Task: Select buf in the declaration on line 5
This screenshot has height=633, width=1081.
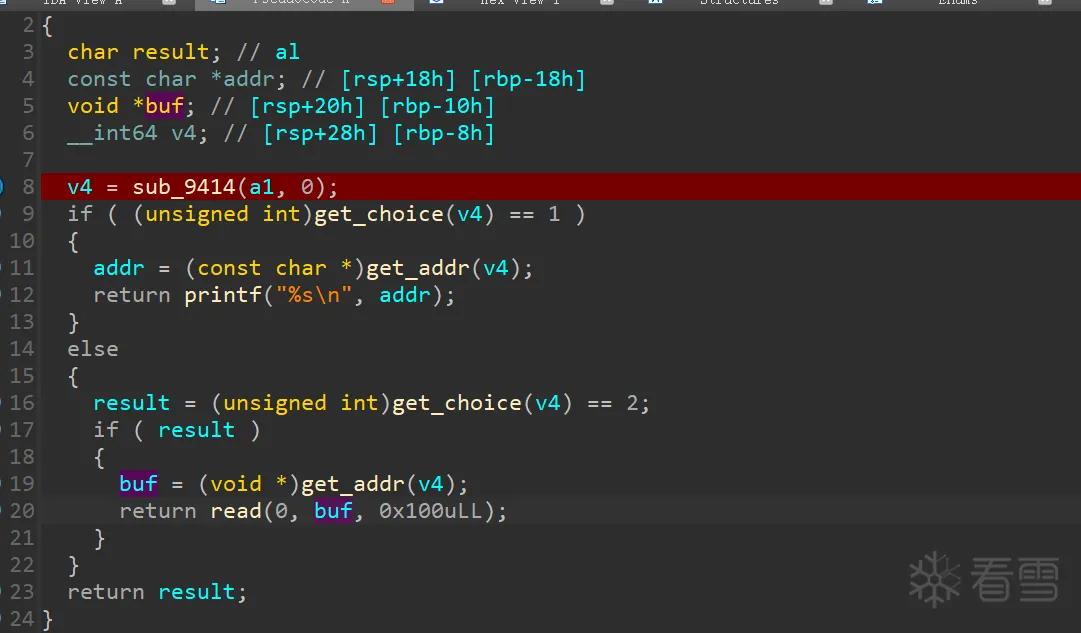Action: (164, 106)
